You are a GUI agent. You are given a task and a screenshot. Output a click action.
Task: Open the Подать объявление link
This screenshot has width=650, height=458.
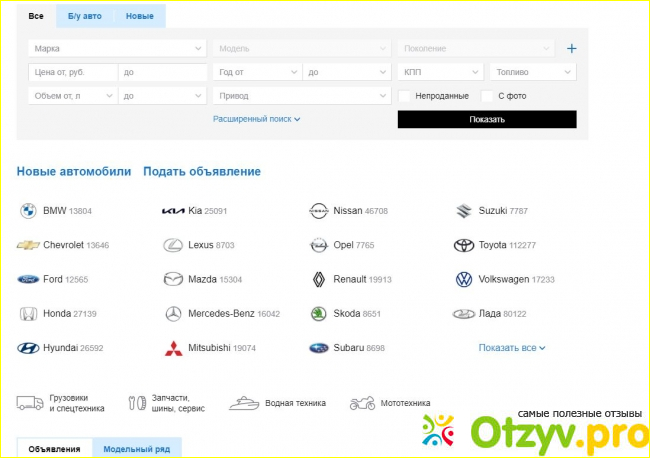pos(201,171)
